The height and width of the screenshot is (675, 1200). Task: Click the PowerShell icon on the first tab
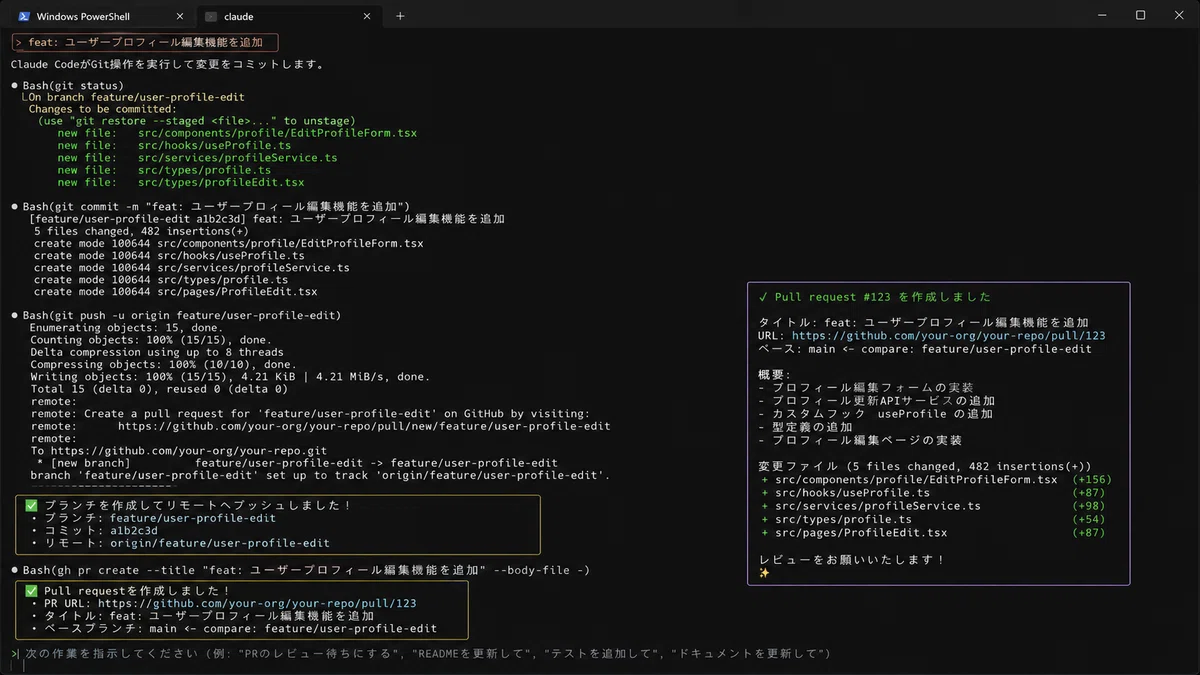22,16
